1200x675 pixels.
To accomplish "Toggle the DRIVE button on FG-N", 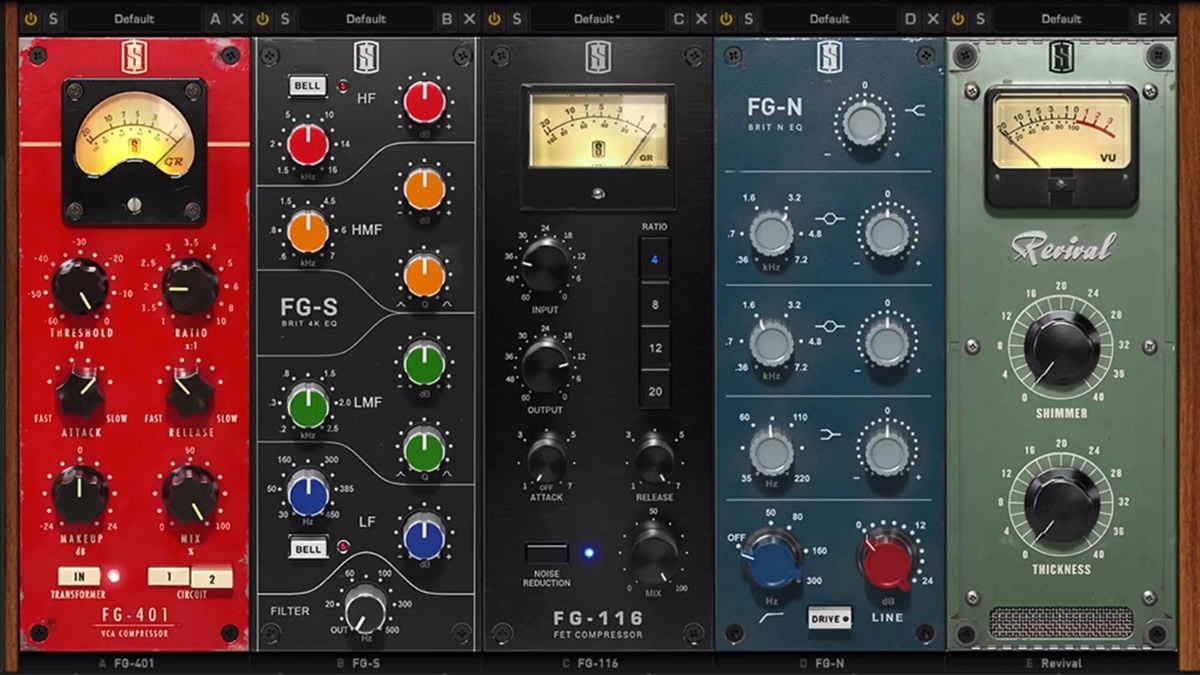I will coord(829,618).
